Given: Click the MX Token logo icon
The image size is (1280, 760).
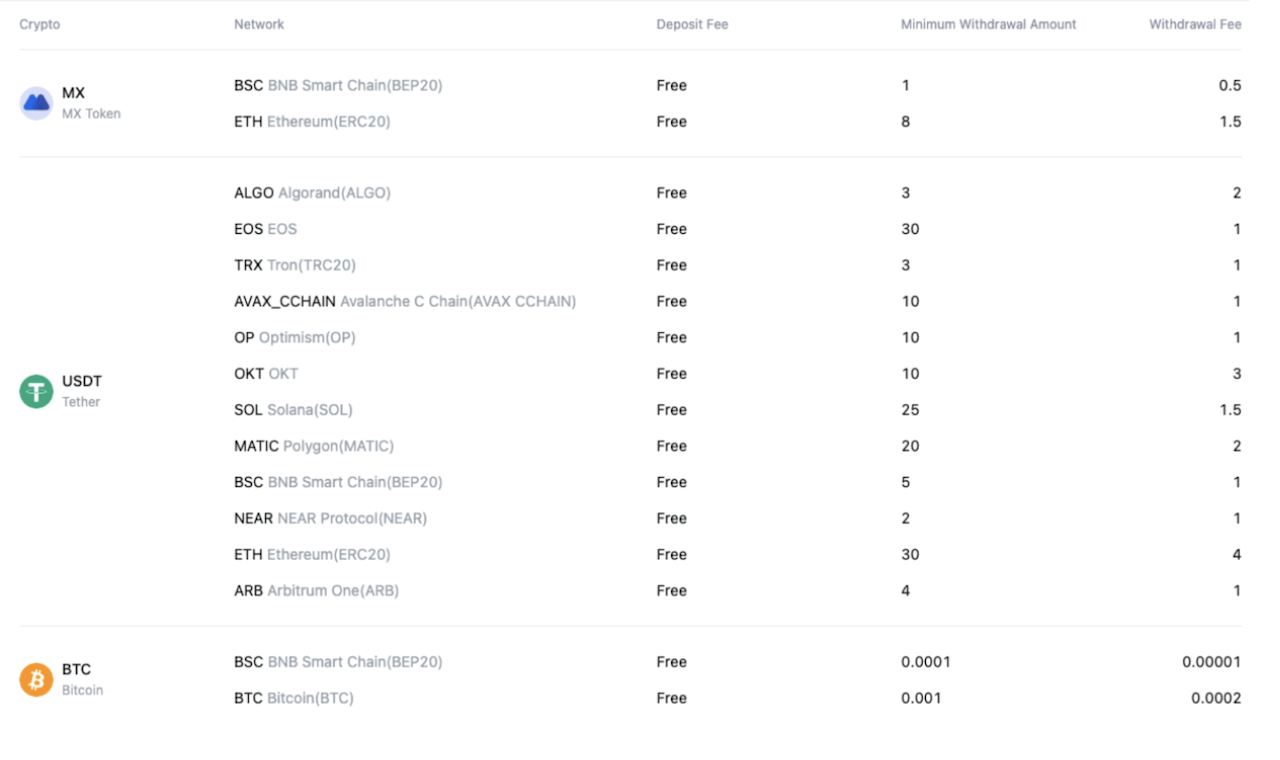Looking at the screenshot, I should [36, 103].
